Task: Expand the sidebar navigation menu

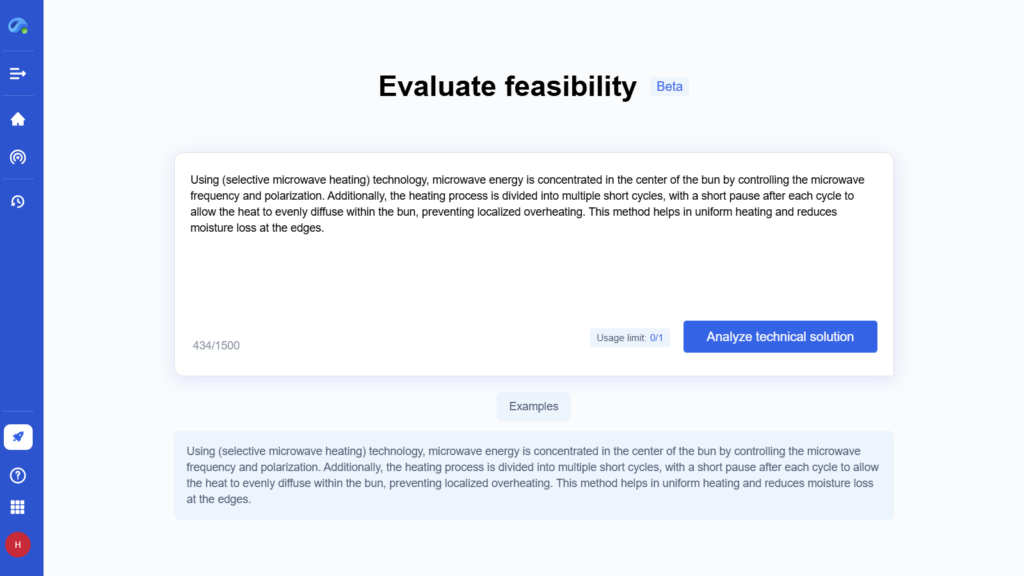Action: click(x=18, y=73)
